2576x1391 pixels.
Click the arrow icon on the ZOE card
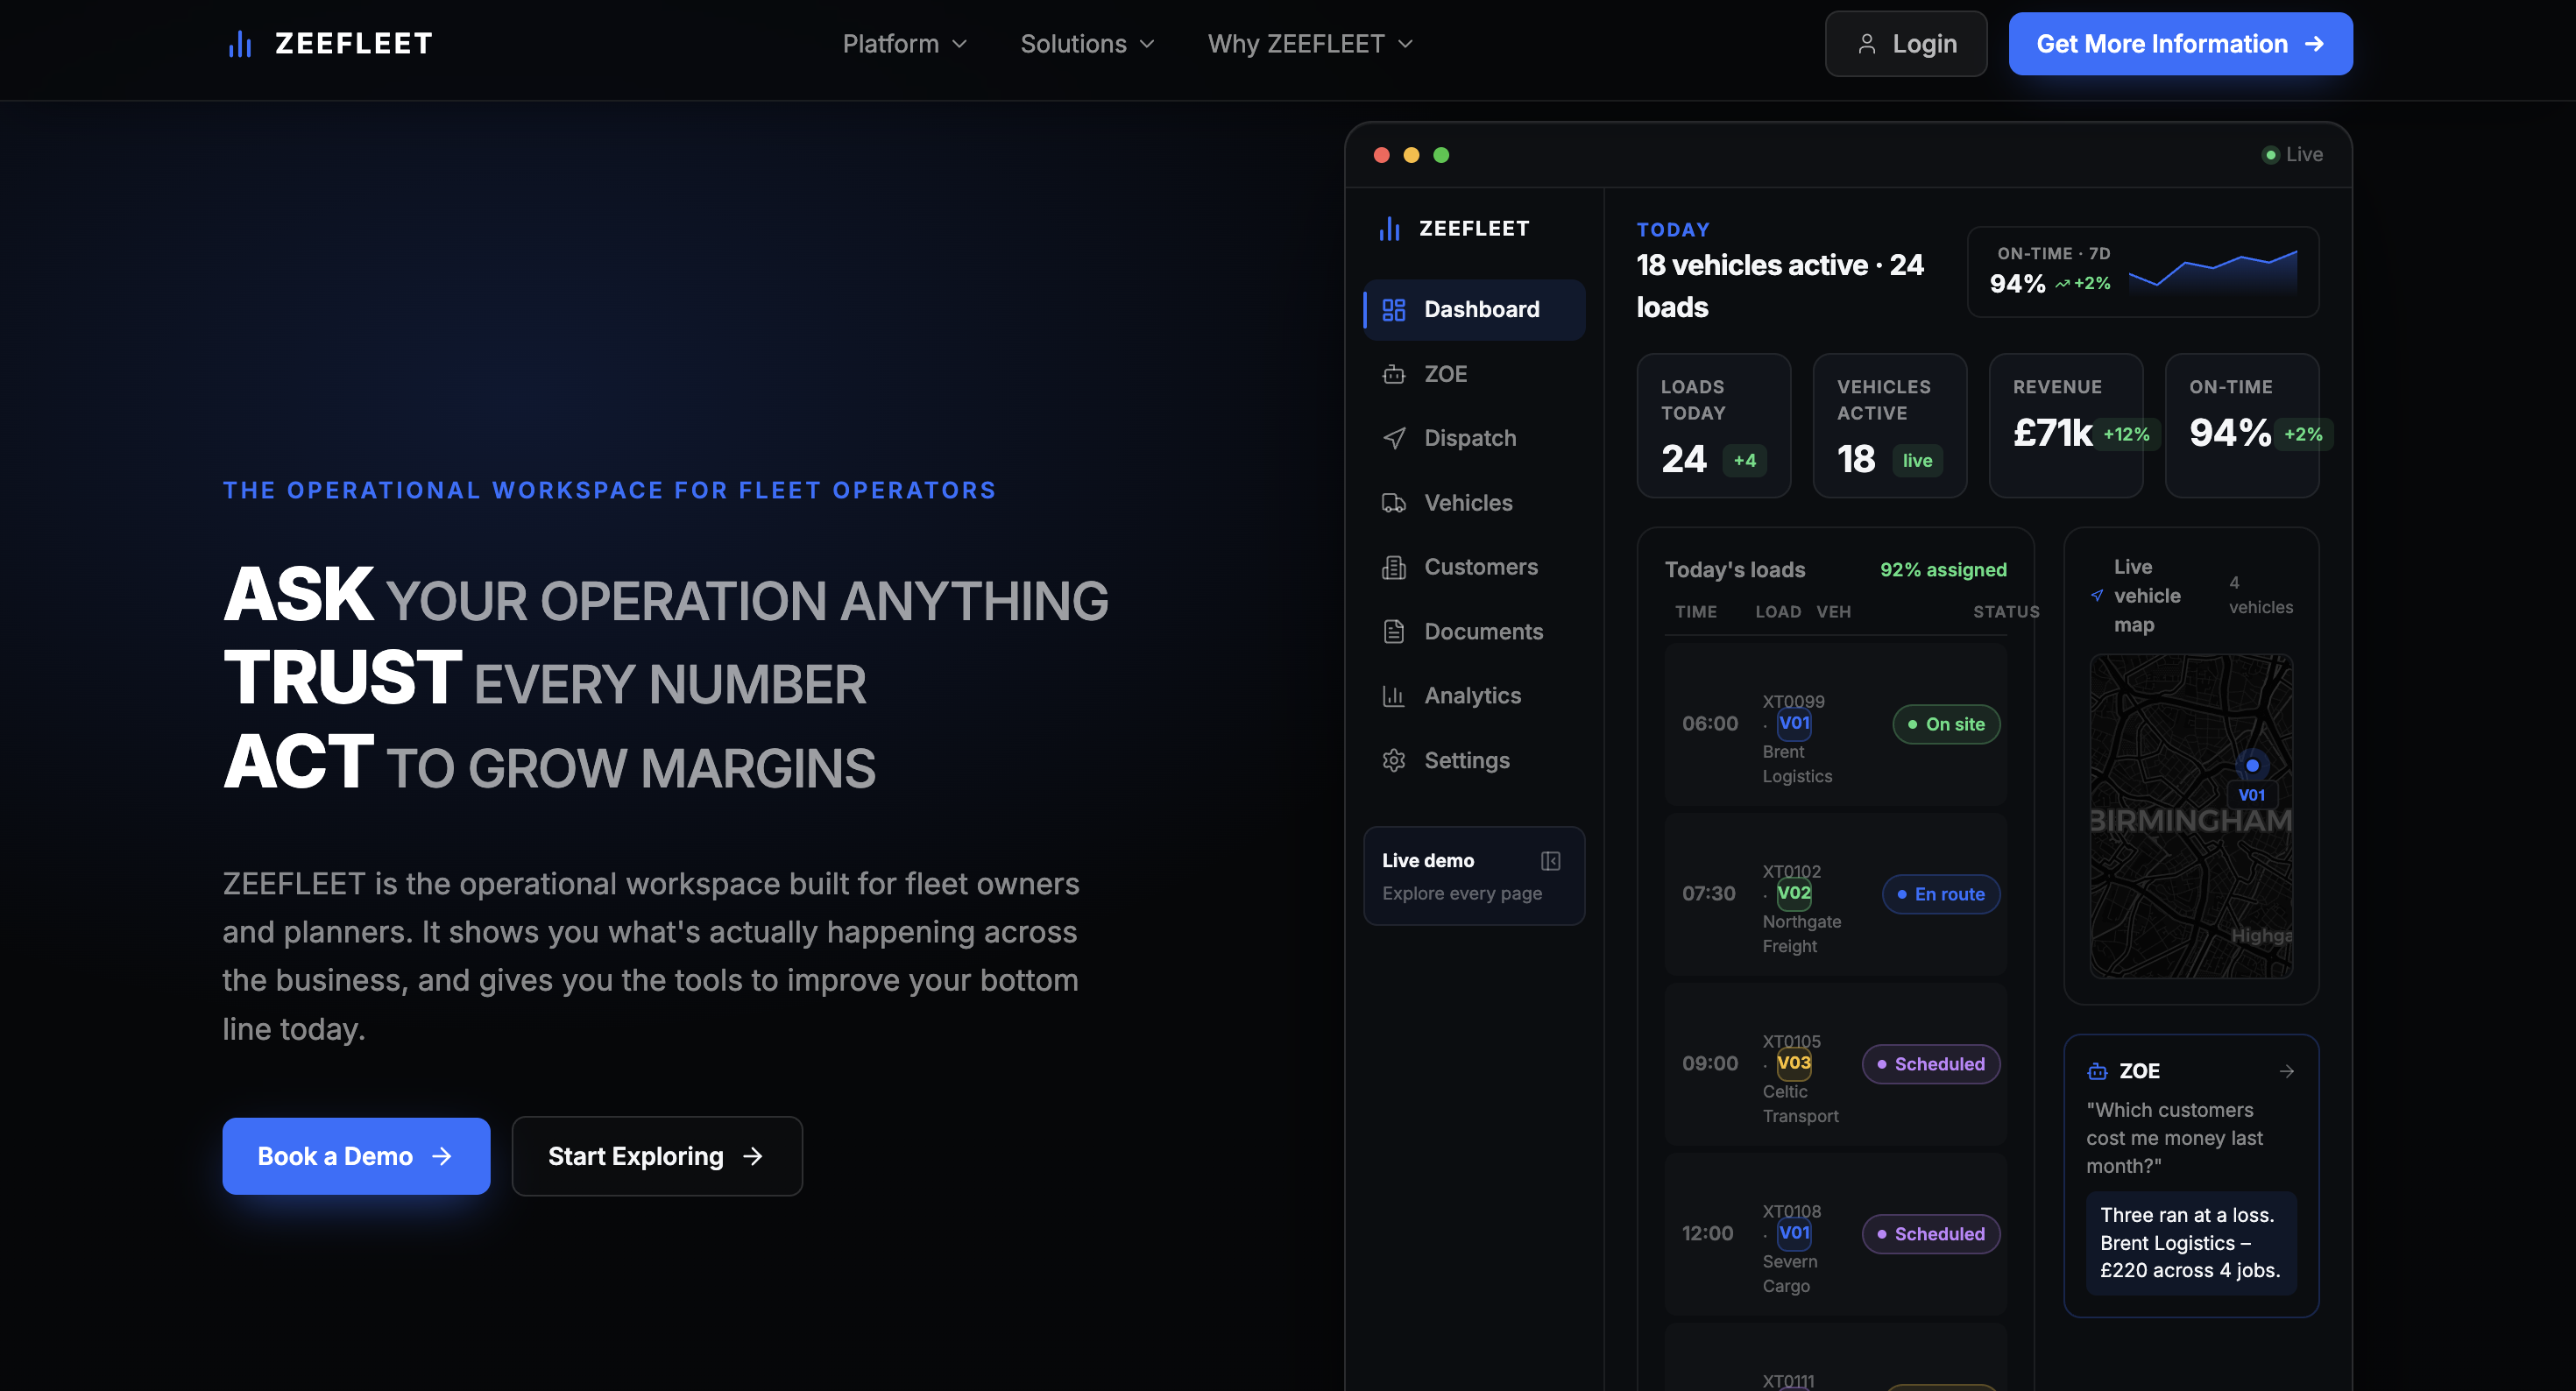tap(2286, 1071)
